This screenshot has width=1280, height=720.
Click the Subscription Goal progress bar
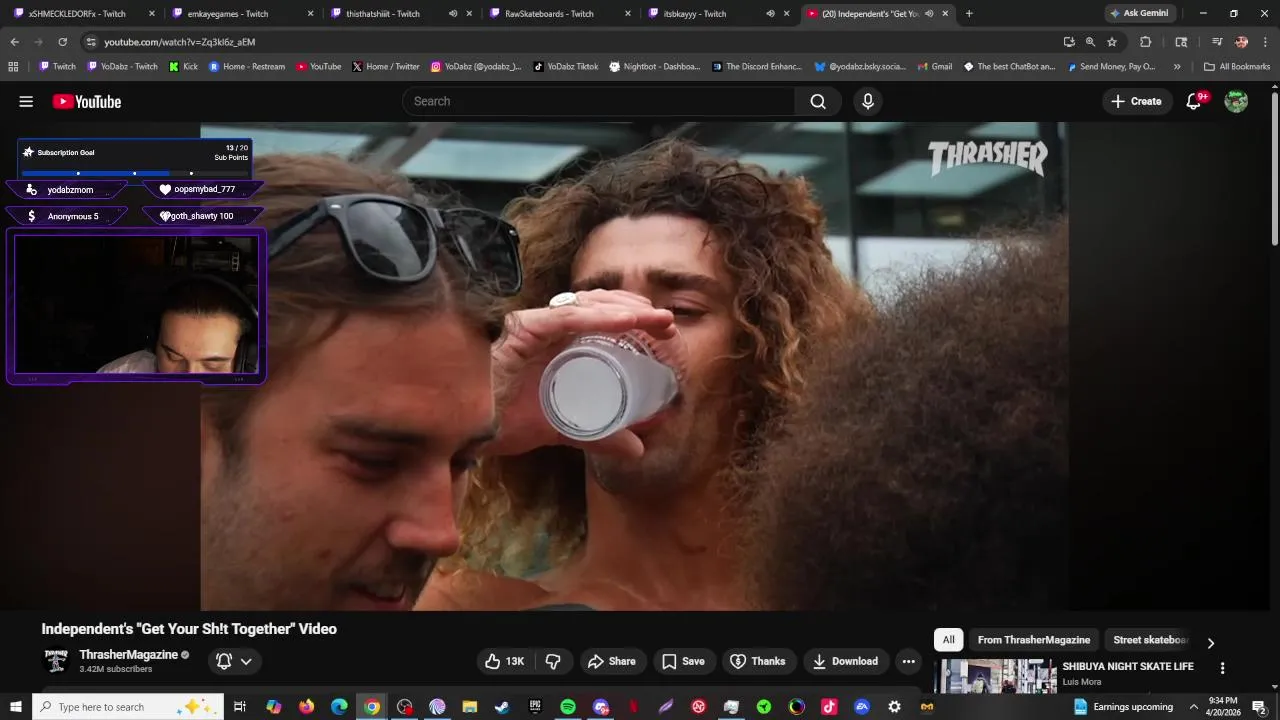coord(134,173)
